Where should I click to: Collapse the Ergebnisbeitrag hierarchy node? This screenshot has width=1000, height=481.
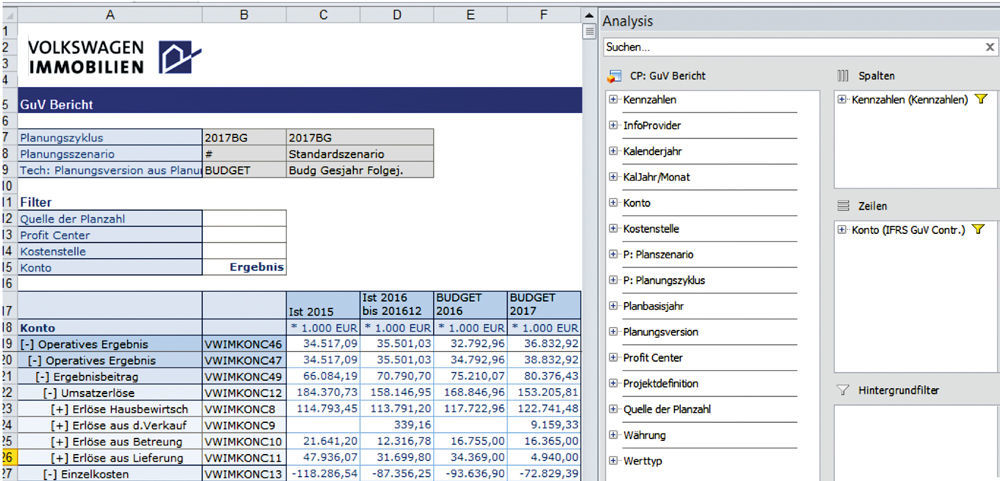coord(43,376)
